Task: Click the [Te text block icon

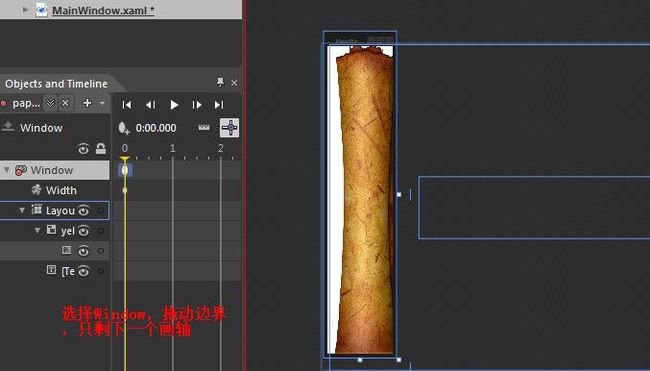Action: 51,270
